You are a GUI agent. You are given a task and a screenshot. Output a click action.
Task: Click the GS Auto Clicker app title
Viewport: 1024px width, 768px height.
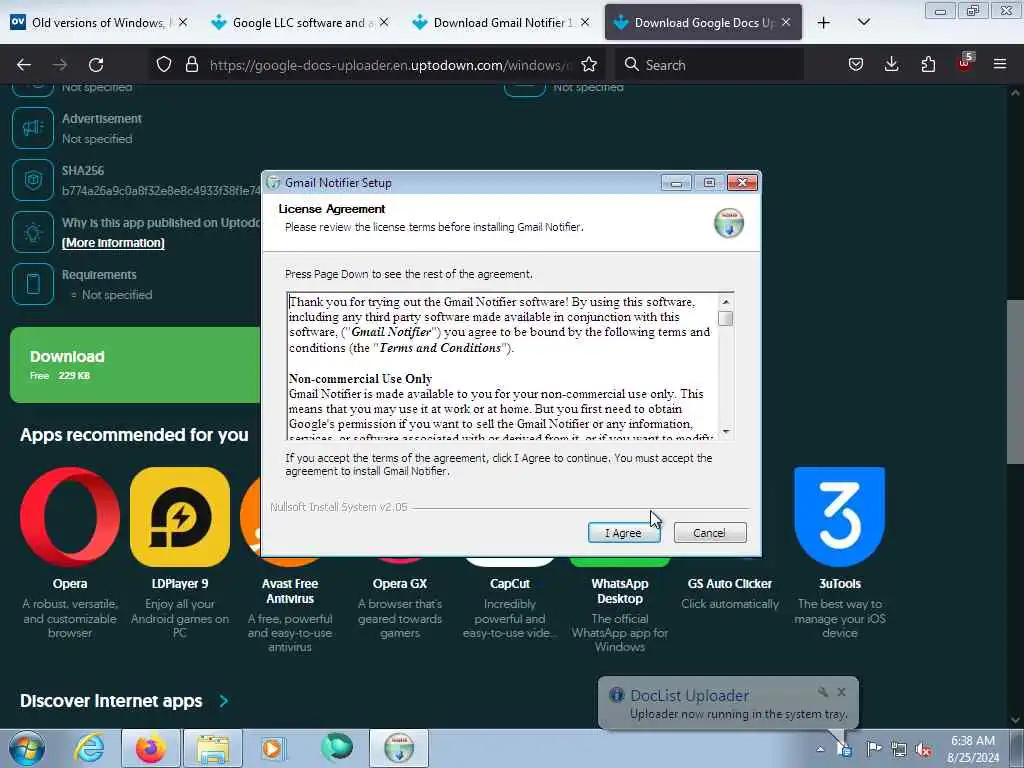click(729, 584)
